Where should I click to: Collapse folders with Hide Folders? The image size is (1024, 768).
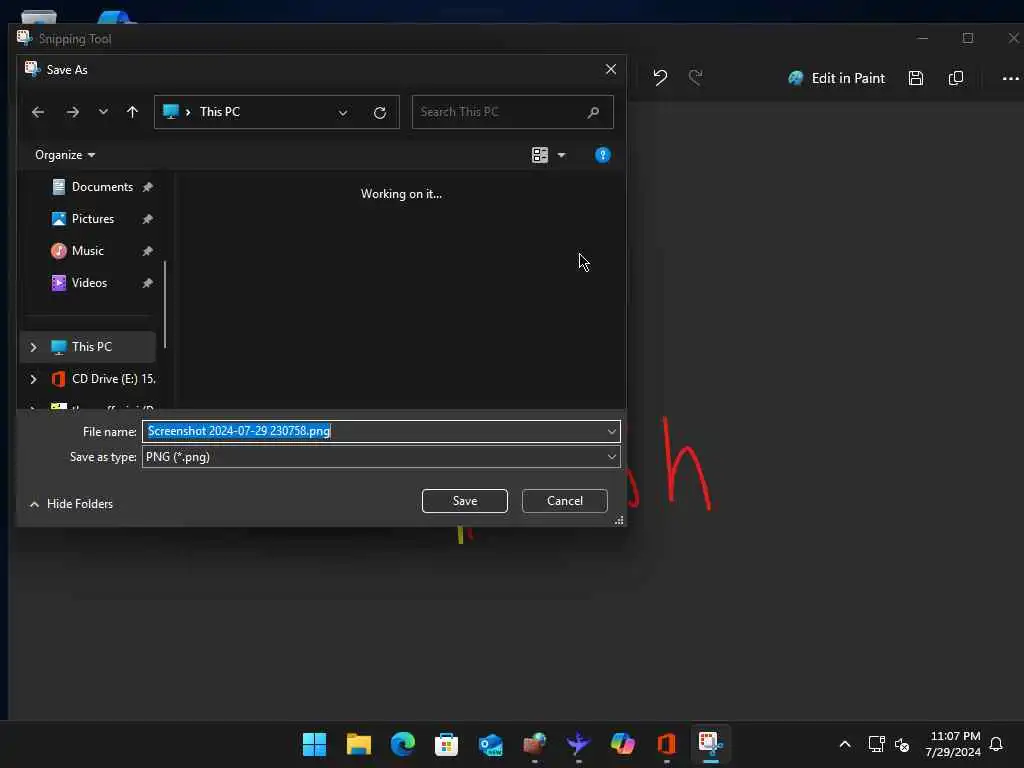71,504
